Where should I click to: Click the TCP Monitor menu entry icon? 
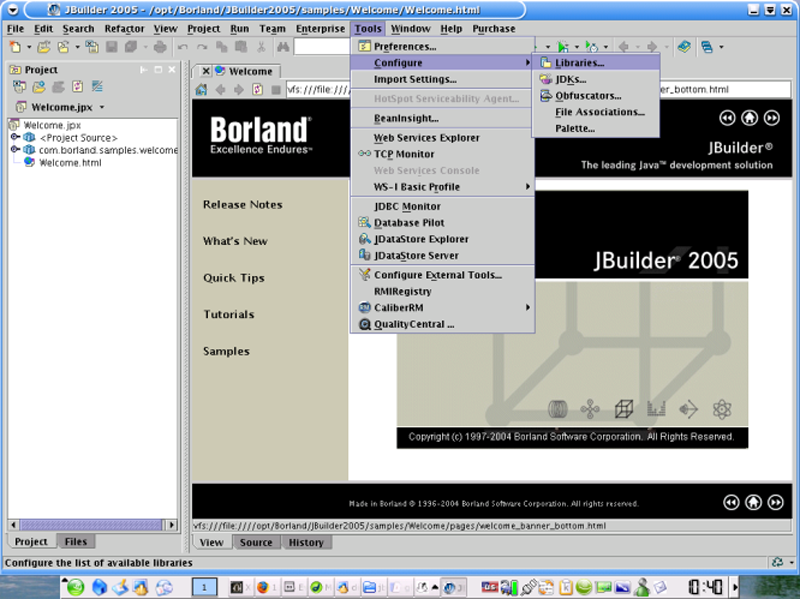click(364, 154)
